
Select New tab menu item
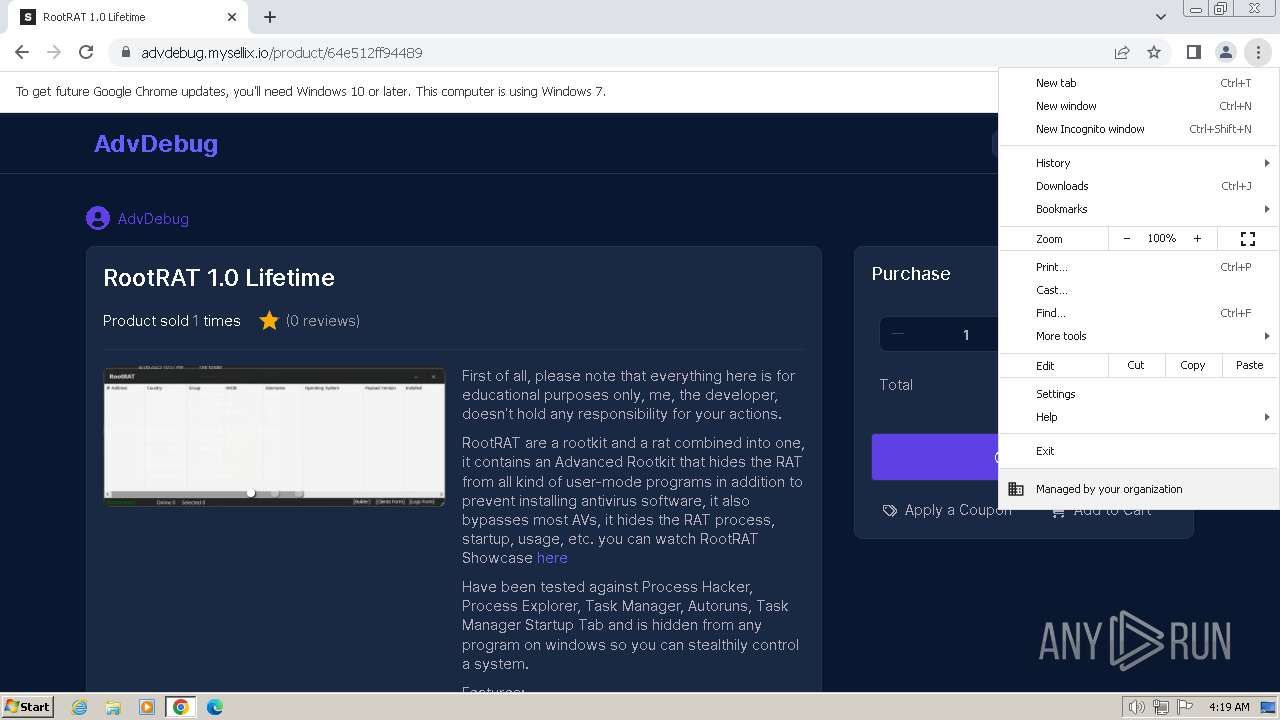(1138, 83)
